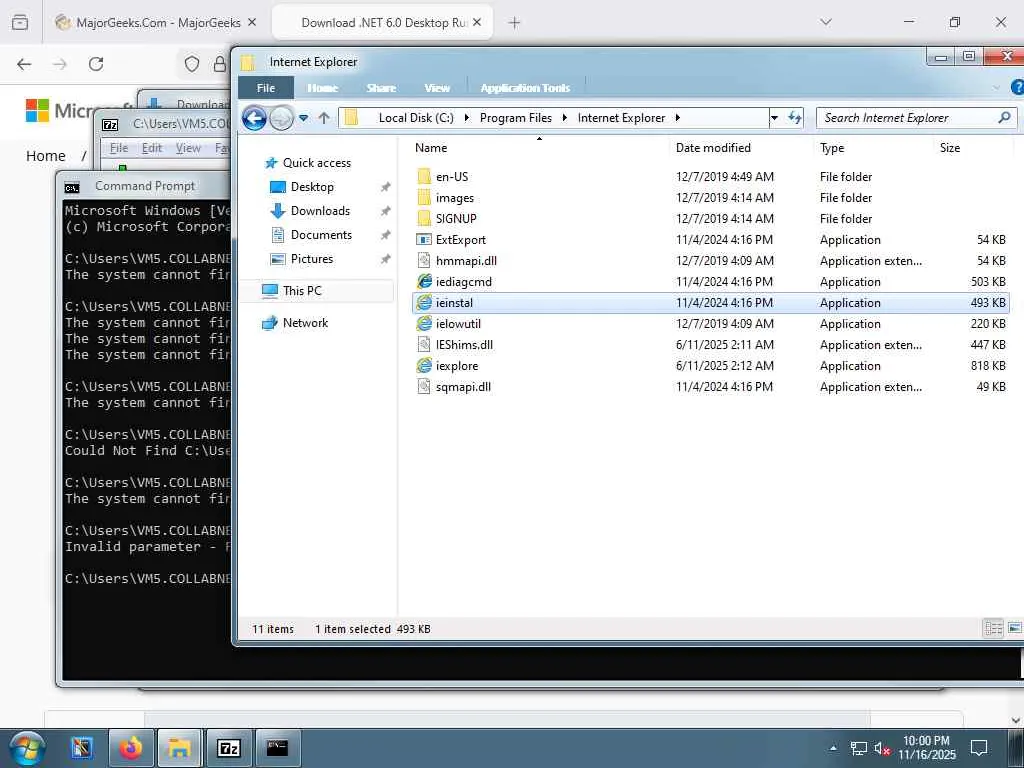
Task: Select Local Disk (C:) in address bar
Action: coord(416,118)
